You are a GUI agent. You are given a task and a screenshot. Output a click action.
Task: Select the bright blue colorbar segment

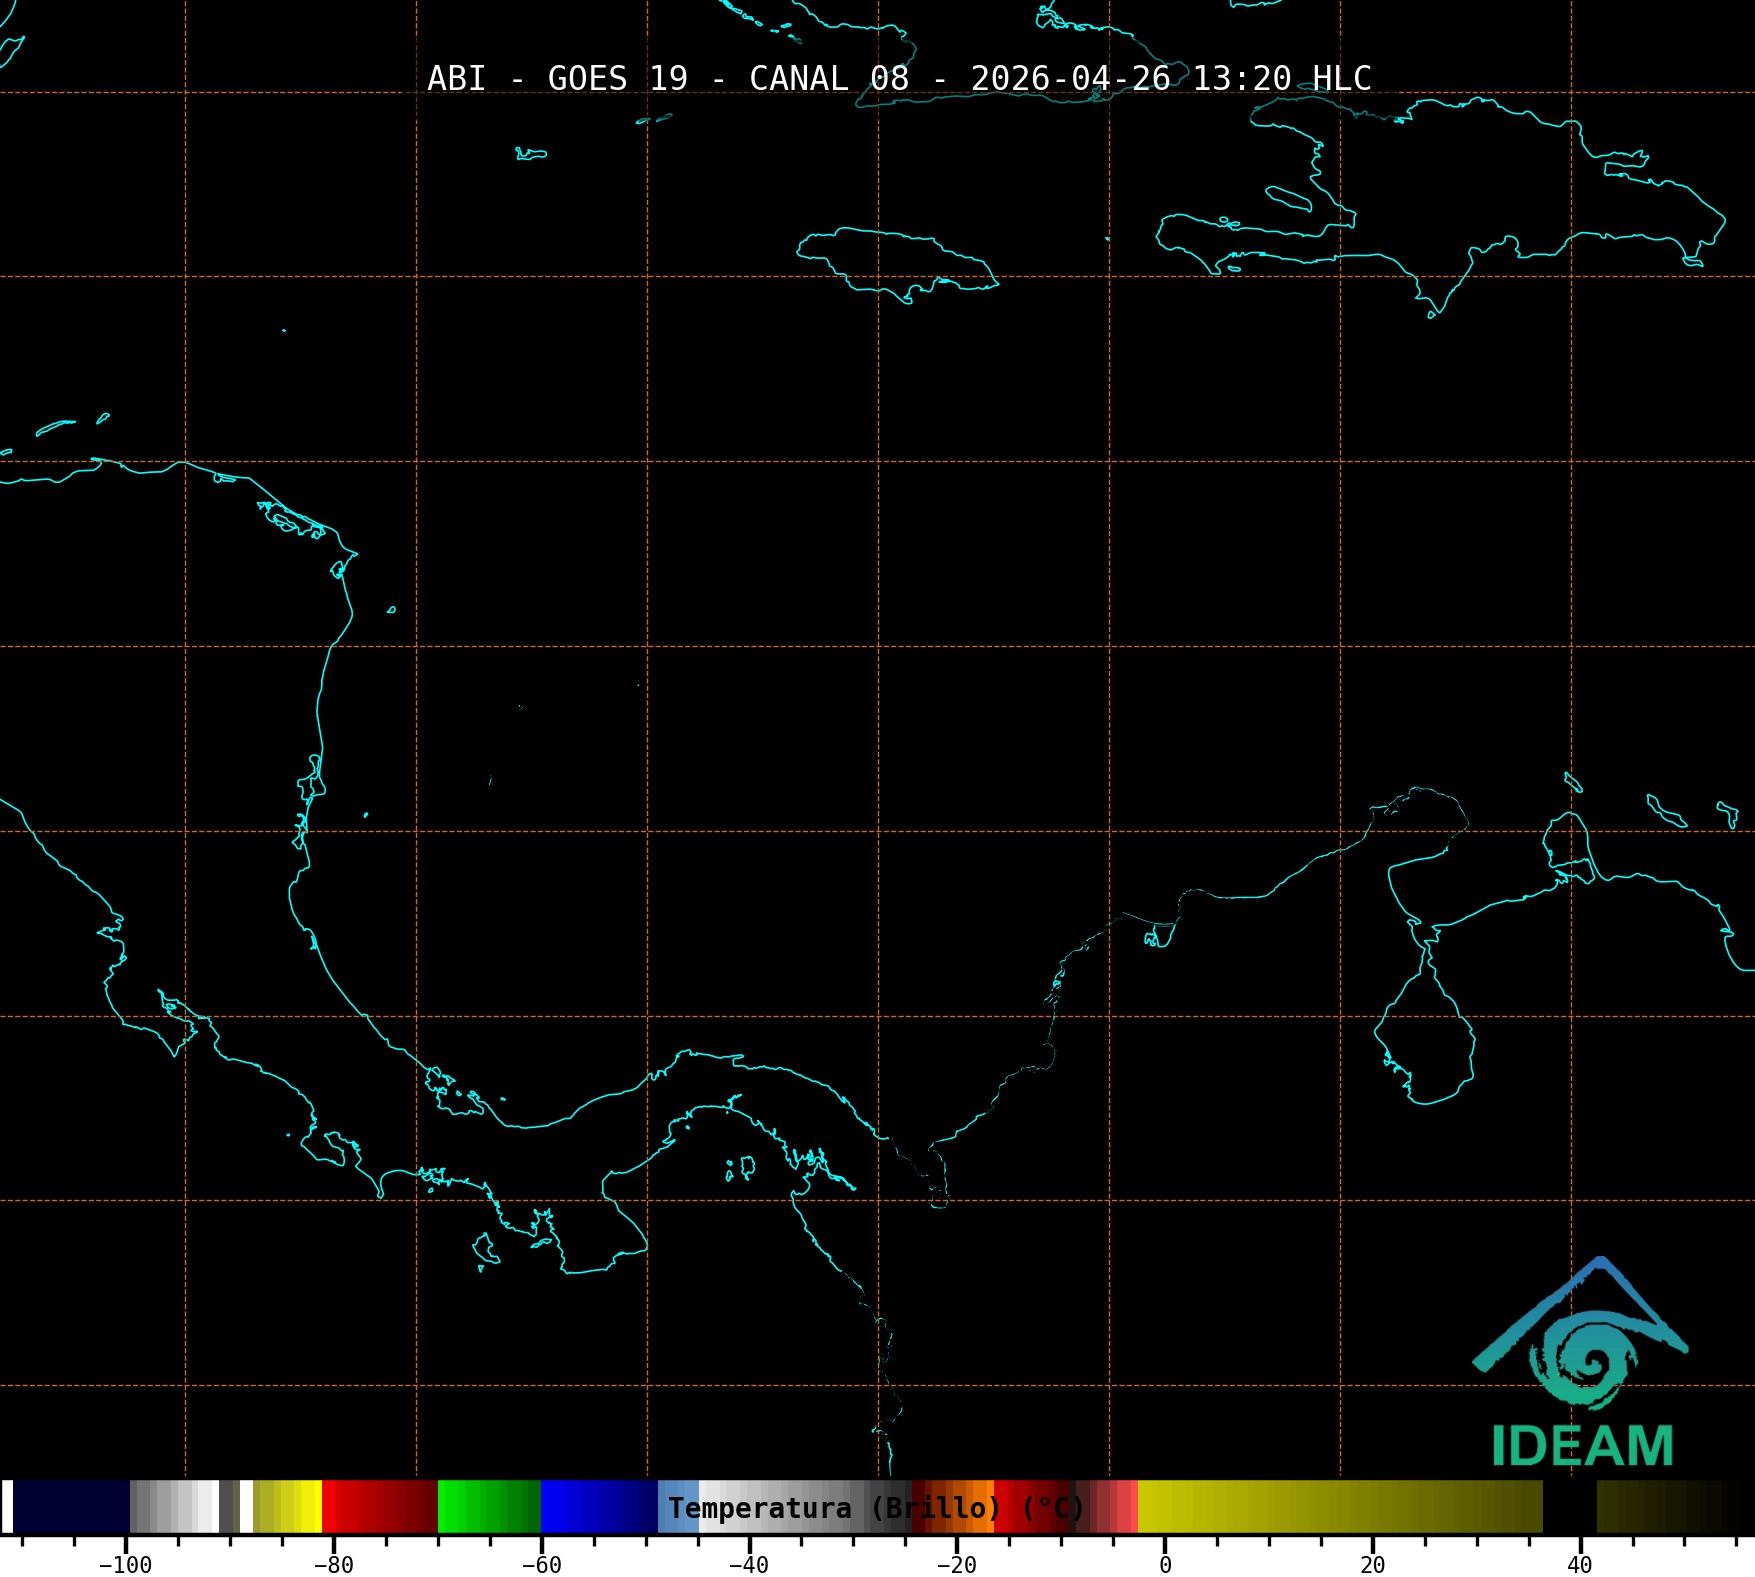pyautogui.click(x=598, y=1506)
